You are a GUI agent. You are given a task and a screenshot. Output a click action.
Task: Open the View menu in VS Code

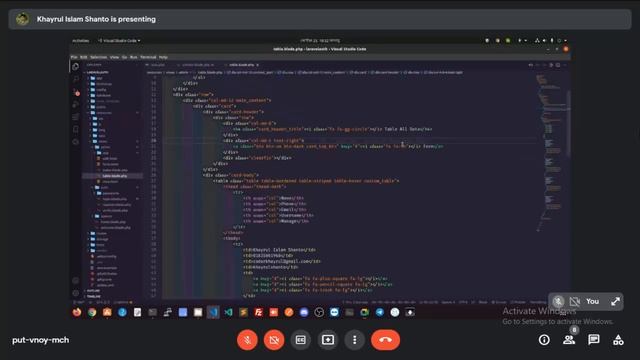point(115,57)
